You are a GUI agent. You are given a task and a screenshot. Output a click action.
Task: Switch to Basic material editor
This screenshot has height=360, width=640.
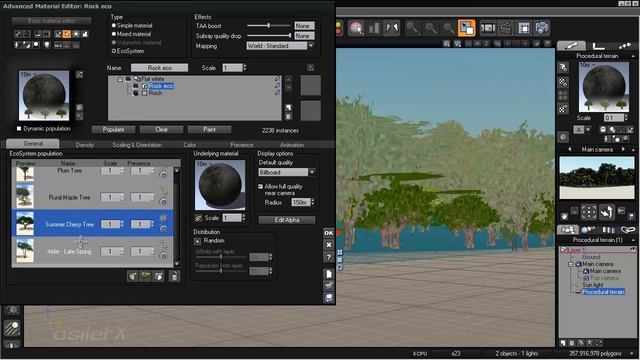(x=51, y=20)
